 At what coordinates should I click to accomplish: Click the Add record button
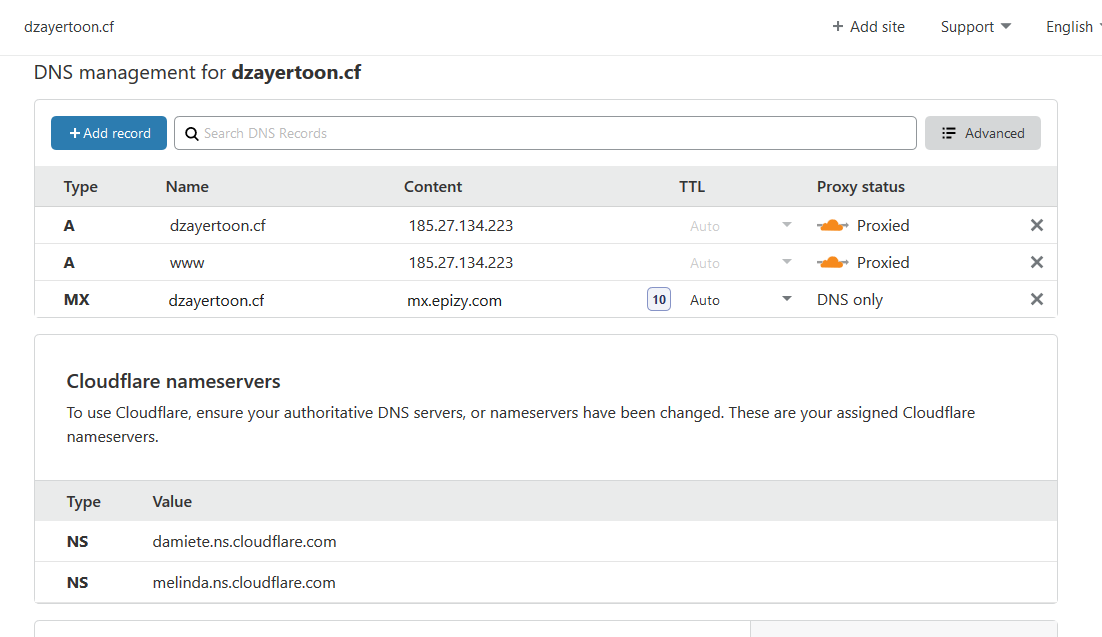109,133
